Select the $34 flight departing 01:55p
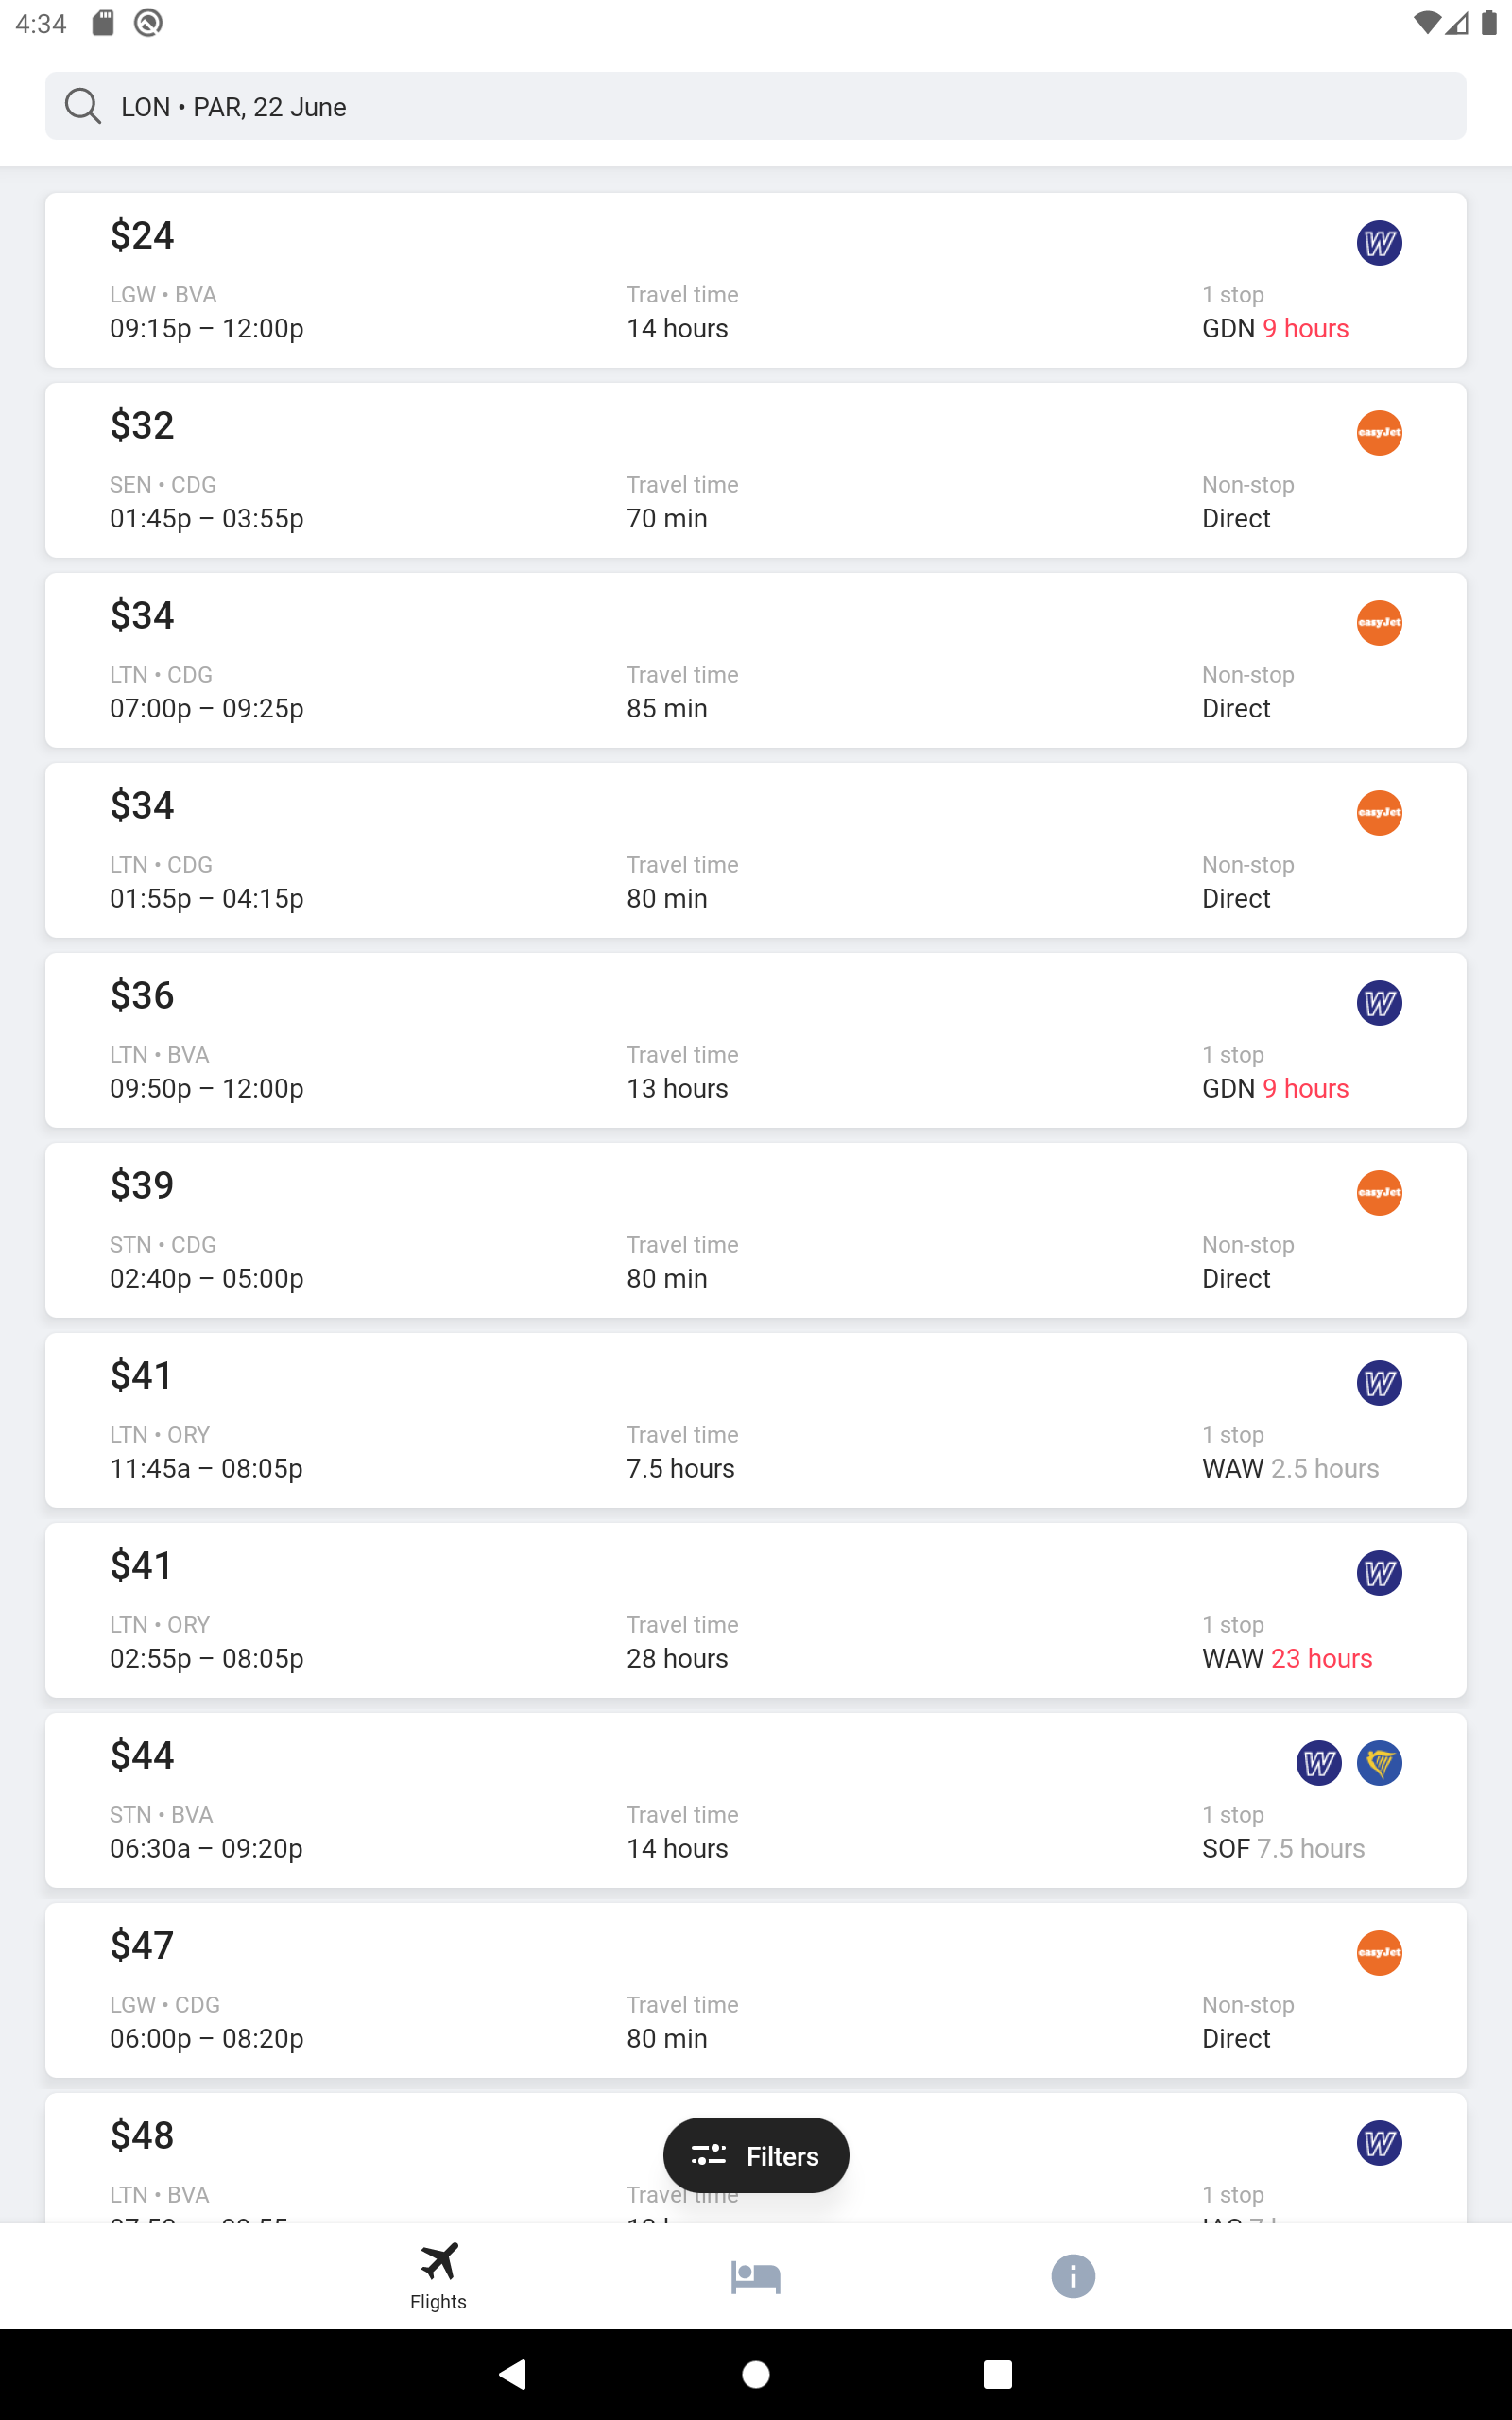Viewport: 1512px width, 2420px height. click(755, 850)
